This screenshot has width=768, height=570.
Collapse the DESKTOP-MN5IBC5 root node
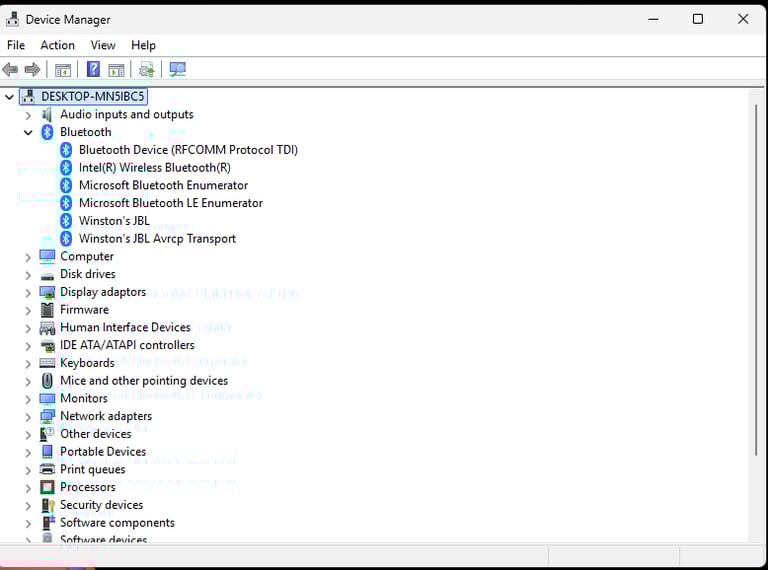click(9, 97)
